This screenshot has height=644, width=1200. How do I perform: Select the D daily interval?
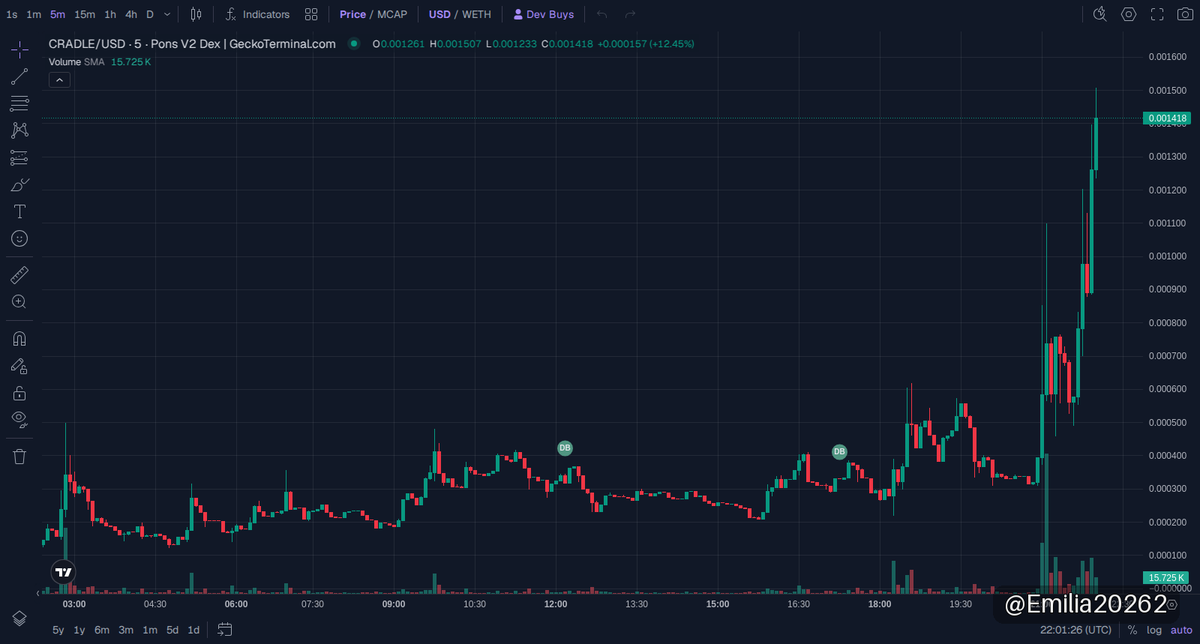coord(150,15)
